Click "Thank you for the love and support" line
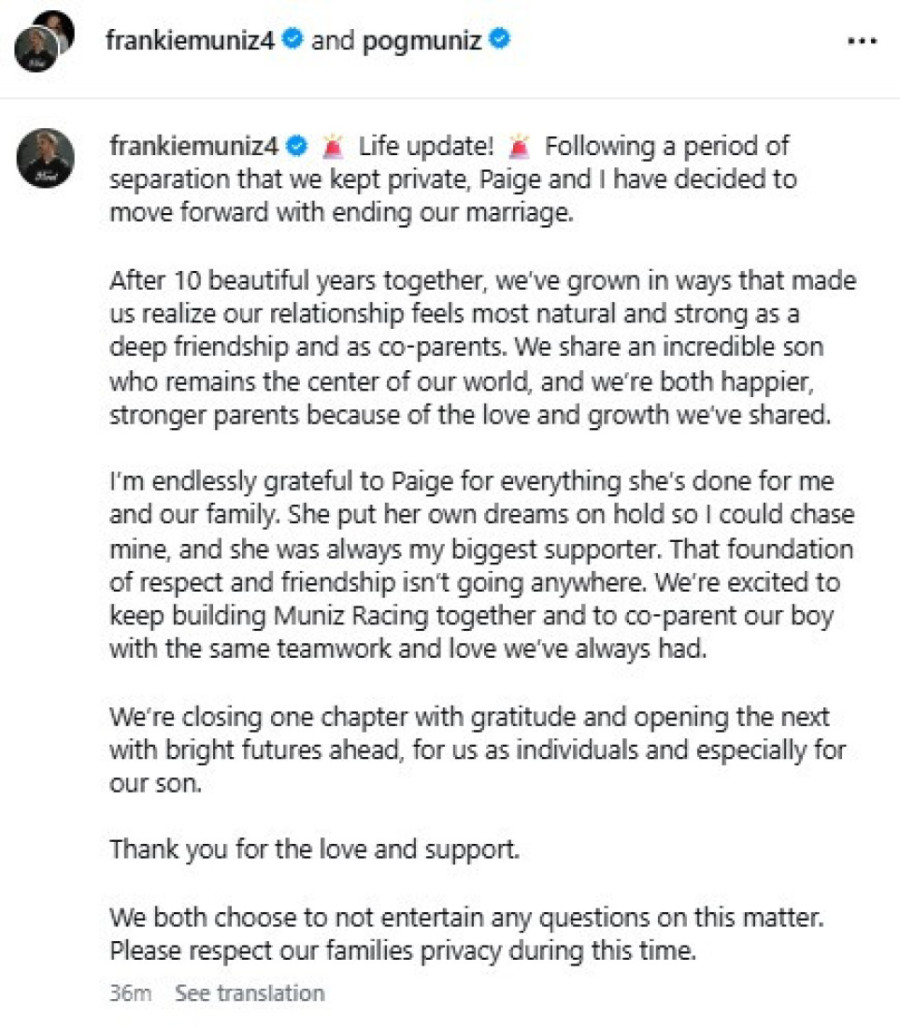The image size is (900, 1028). point(315,849)
